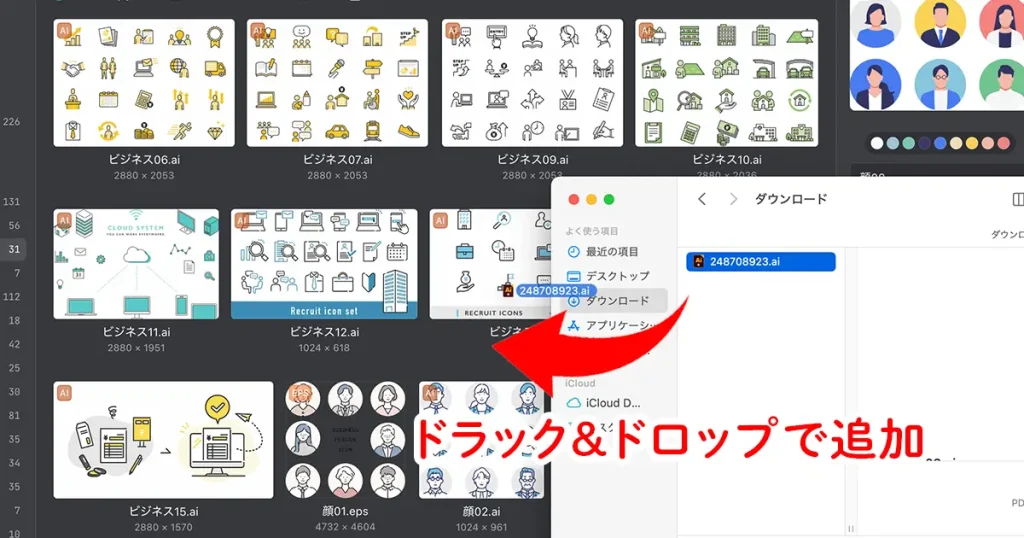Click the Finder view mode icon

[x=1017, y=199]
